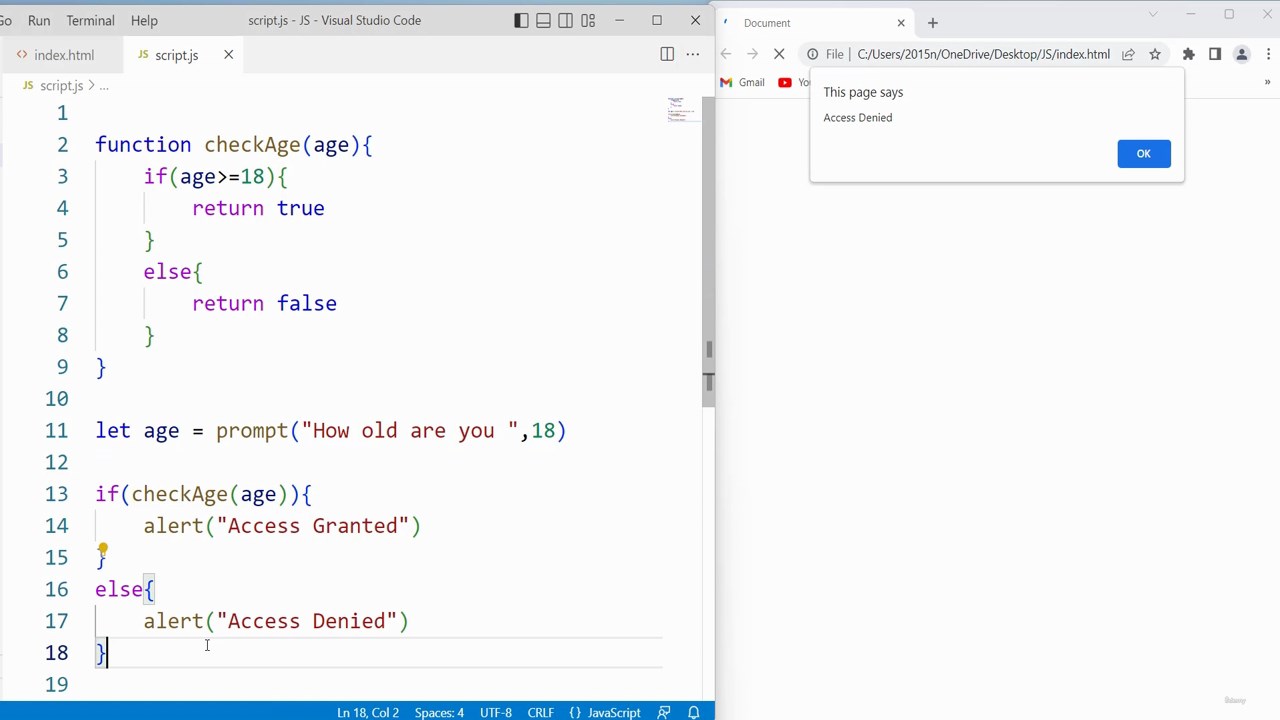Share this page icon in Chrome
The width and height of the screenshot is (1280, 720).
(1128, 54)
